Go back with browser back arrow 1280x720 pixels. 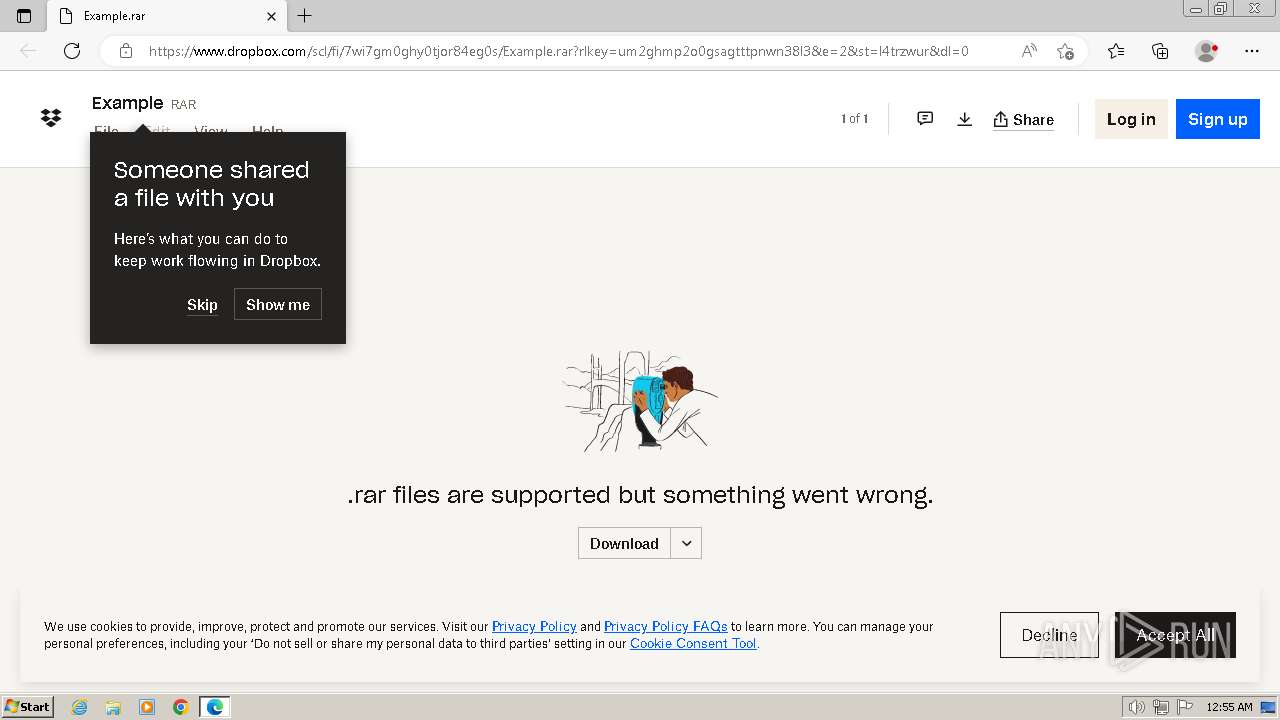click(x=28, y=51)
